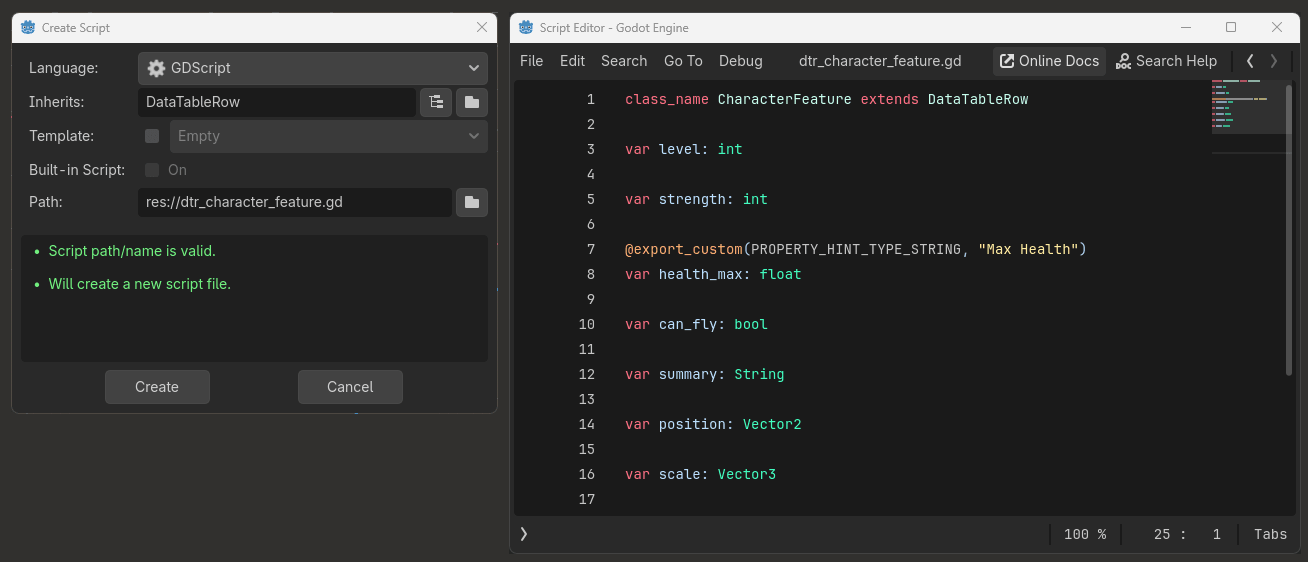Viewport: 1308px width, 562px height.
Task: Open Search Help
Action: pyautogui.click(x=1167, y=61)
